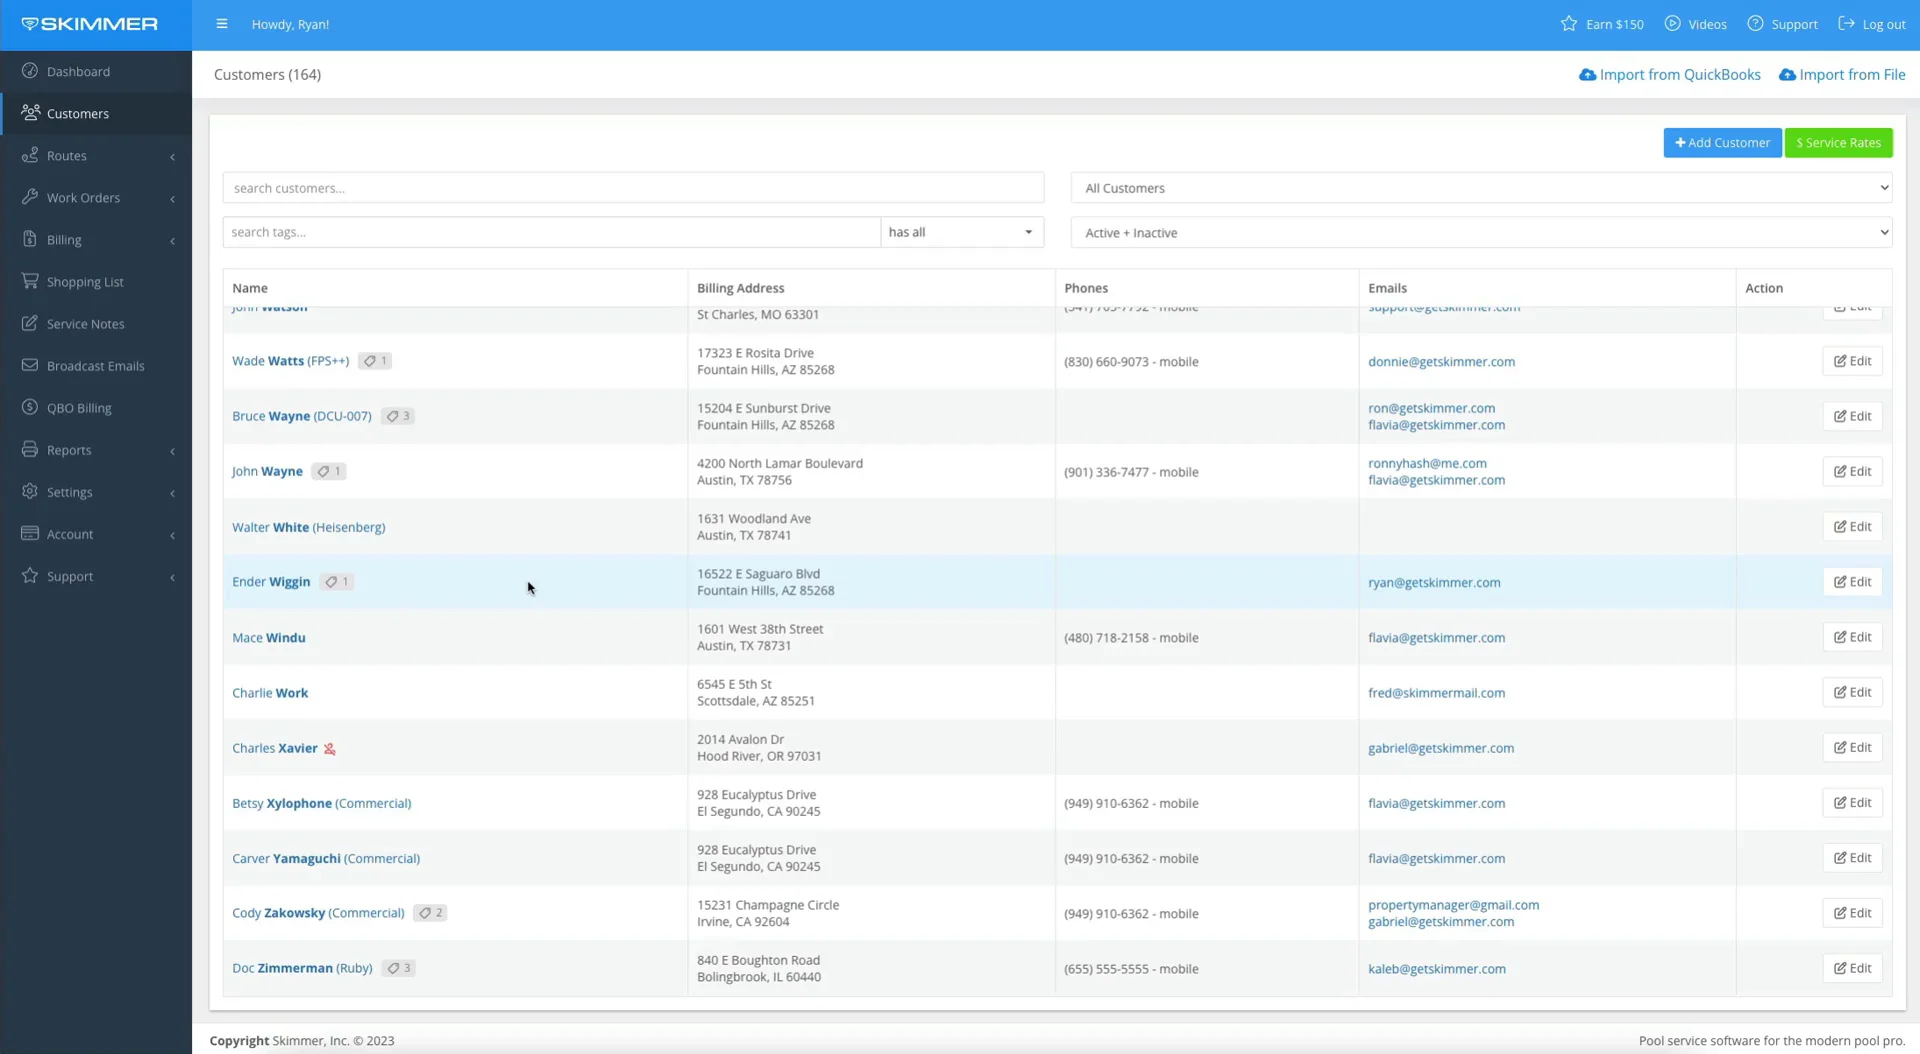The width and height of the screenshot is (1920, 1054).
Task: Open the 'has all' tag filter dropdown
Action: [961, 232]
